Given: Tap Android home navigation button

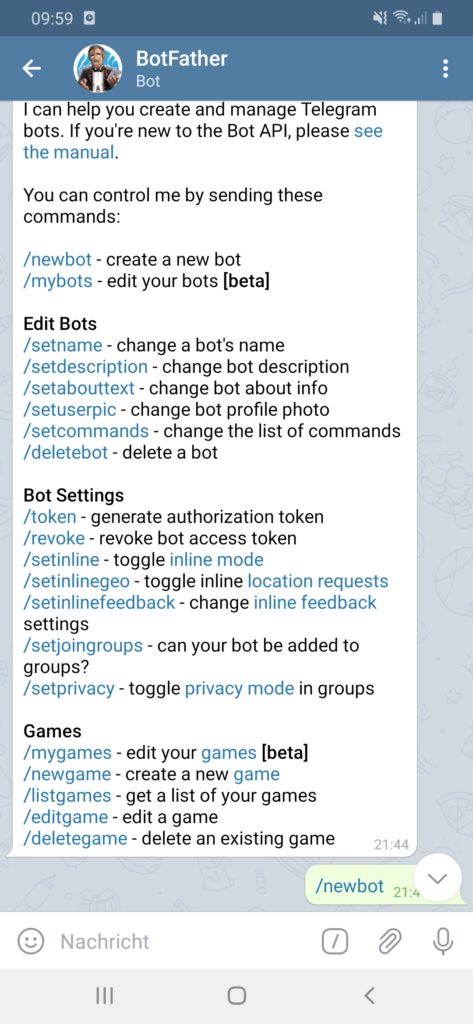Looking at the screenshot, I should [x=236, y=995].
